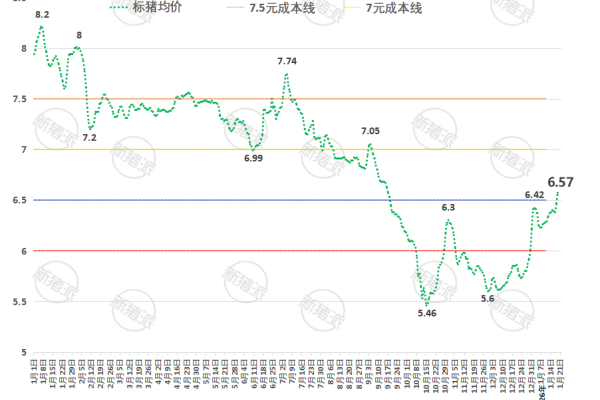
Task: Select the bold 6.57 latest price label
Action: tap(561, 181)
